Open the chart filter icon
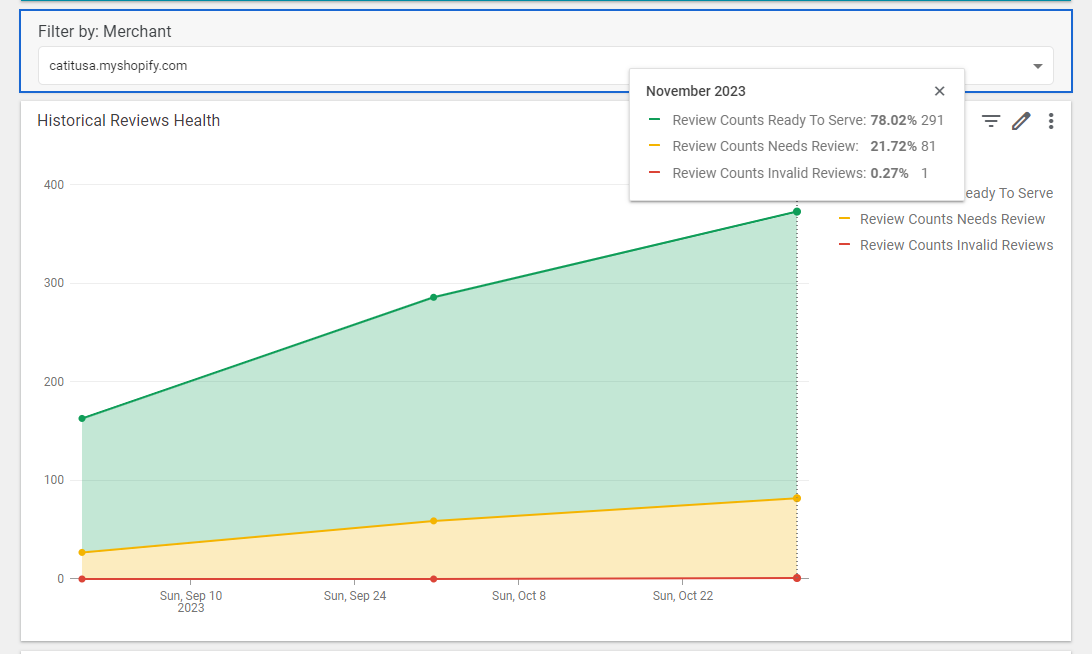Screen dimensions: 1092x654 [990, 121]
